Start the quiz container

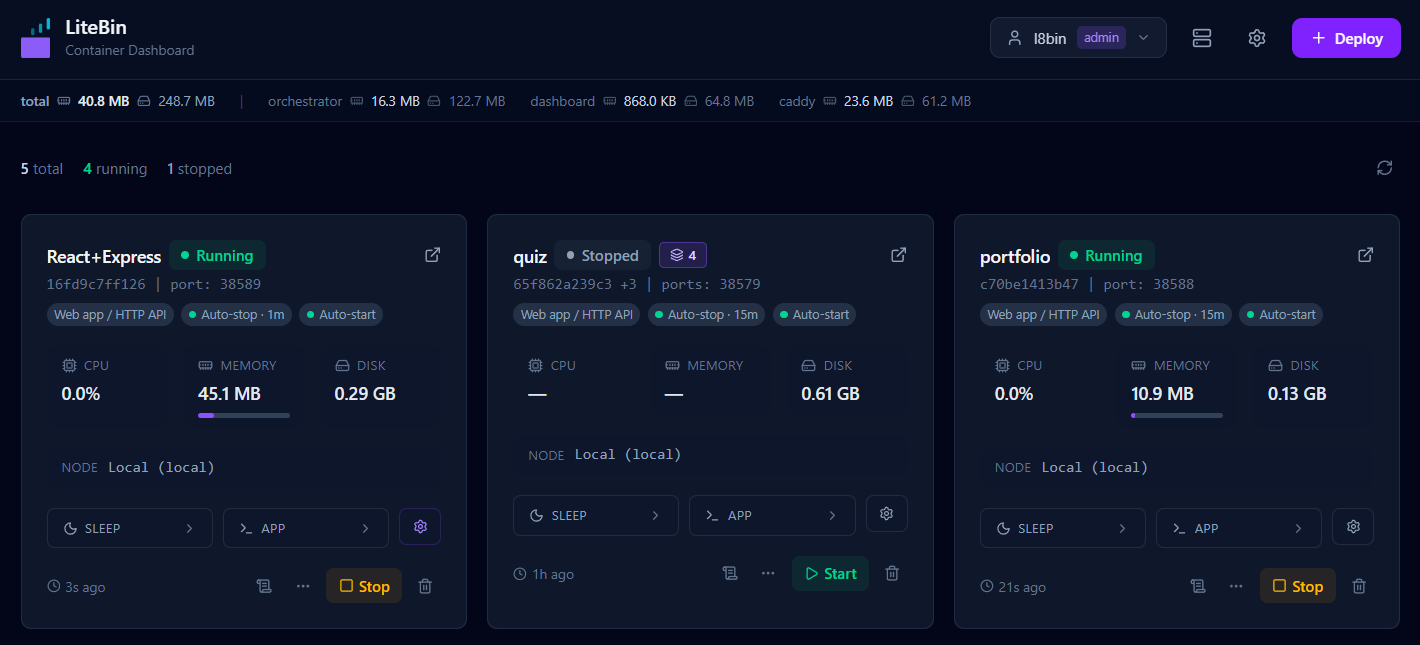pyautogui.click(x=830, y=573)
